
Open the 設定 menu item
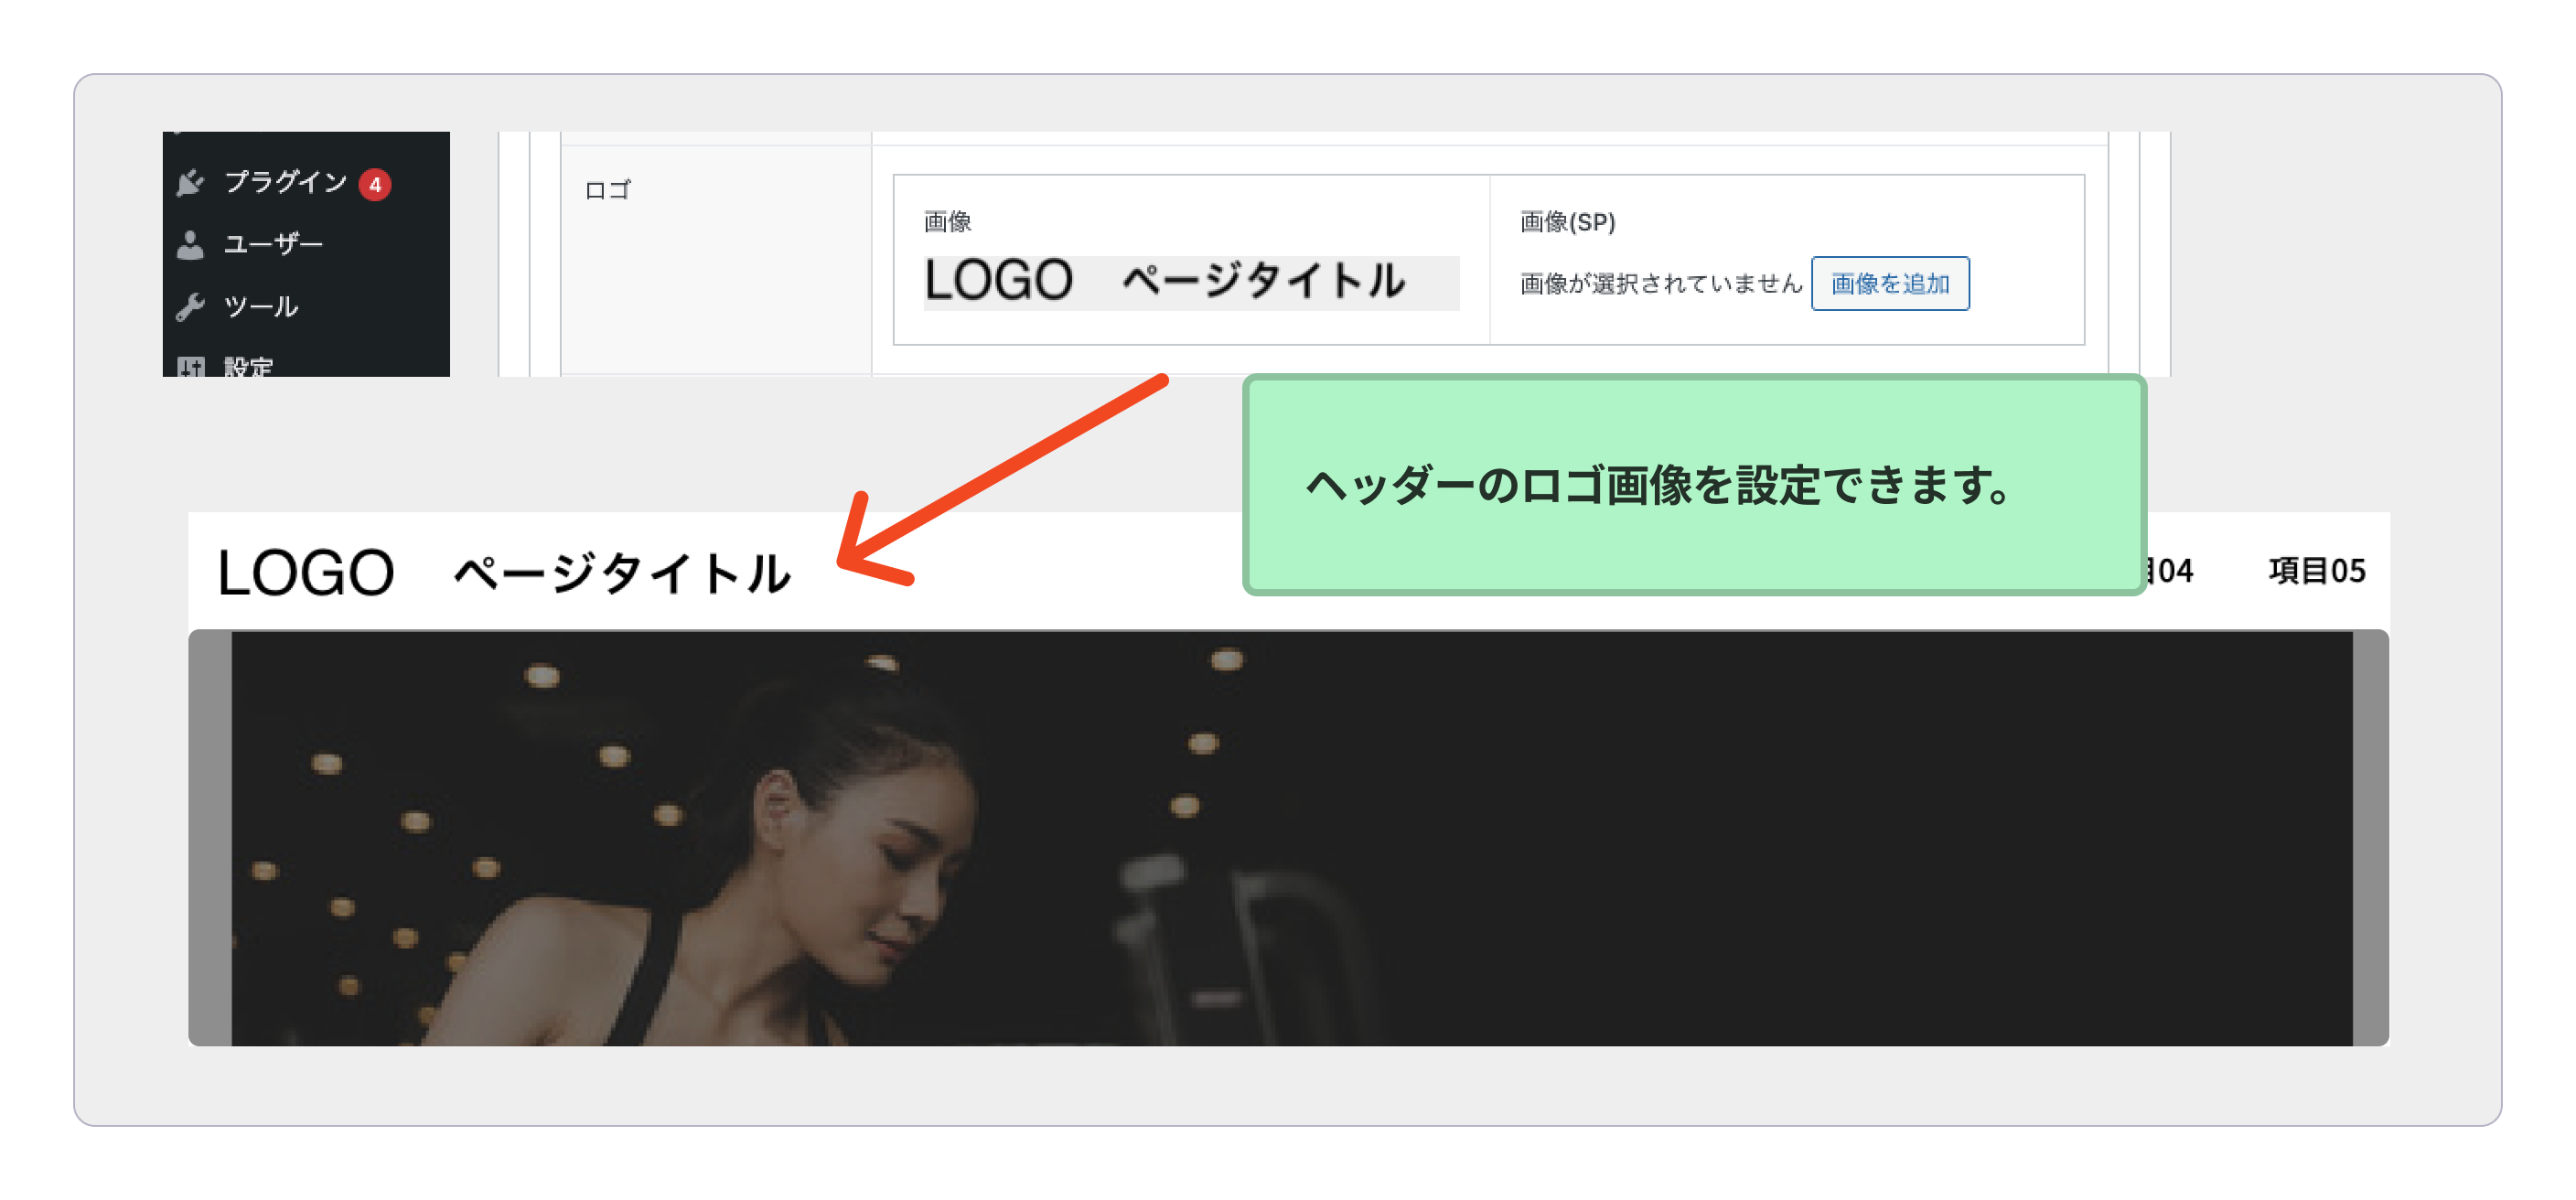(x=248, y=367)
